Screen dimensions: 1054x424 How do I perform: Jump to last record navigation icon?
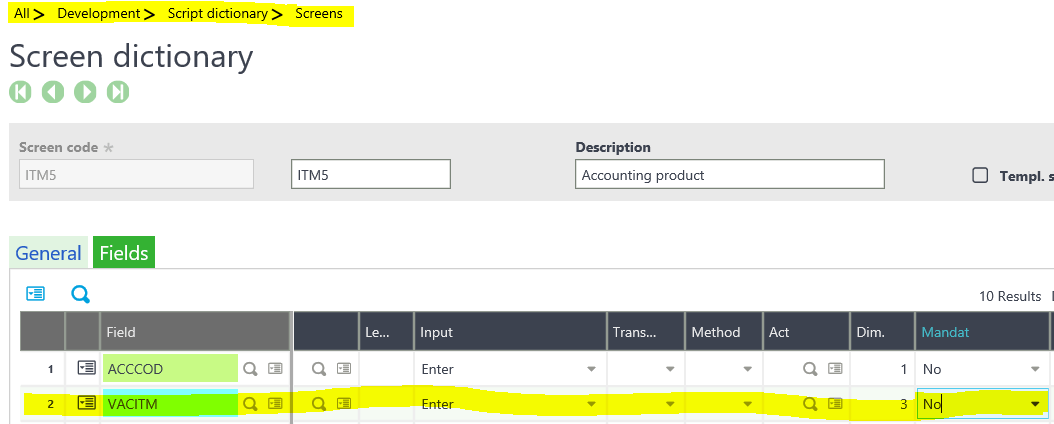[118, 92]
